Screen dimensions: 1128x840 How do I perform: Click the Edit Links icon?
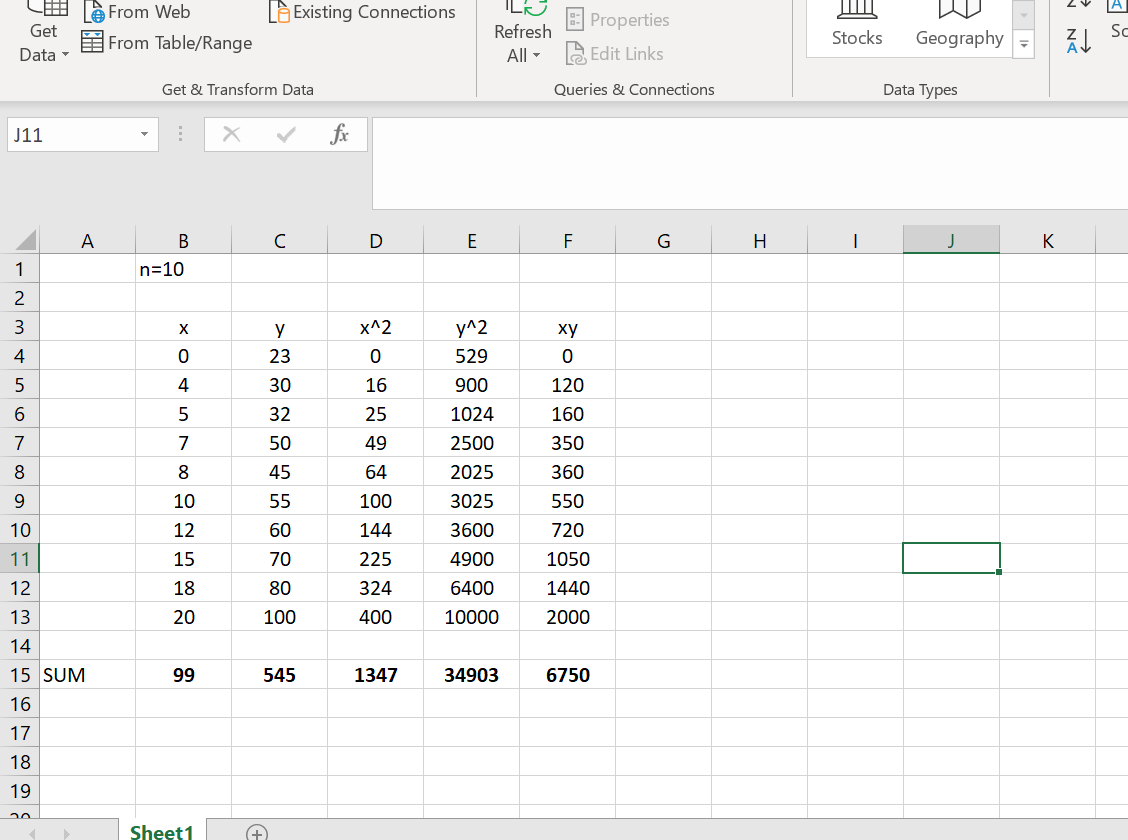[576, 54]
